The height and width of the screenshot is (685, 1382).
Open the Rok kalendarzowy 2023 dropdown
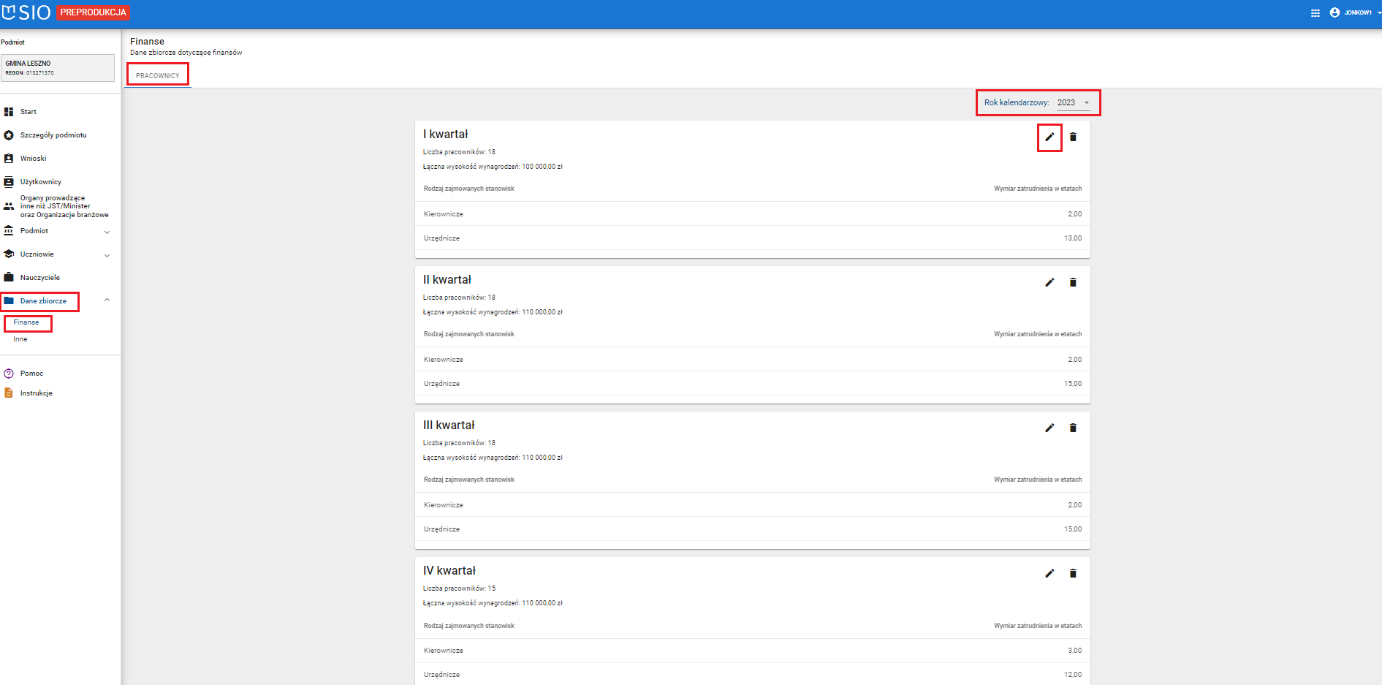[1072, 103]
